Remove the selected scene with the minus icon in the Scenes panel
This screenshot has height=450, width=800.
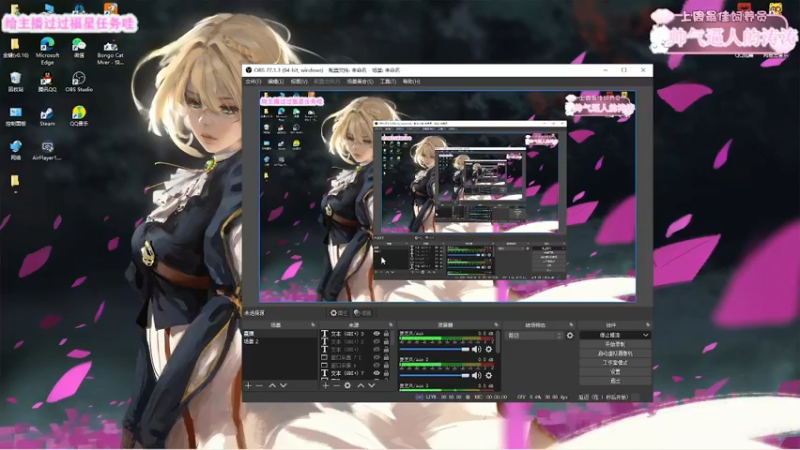point(259,386)
